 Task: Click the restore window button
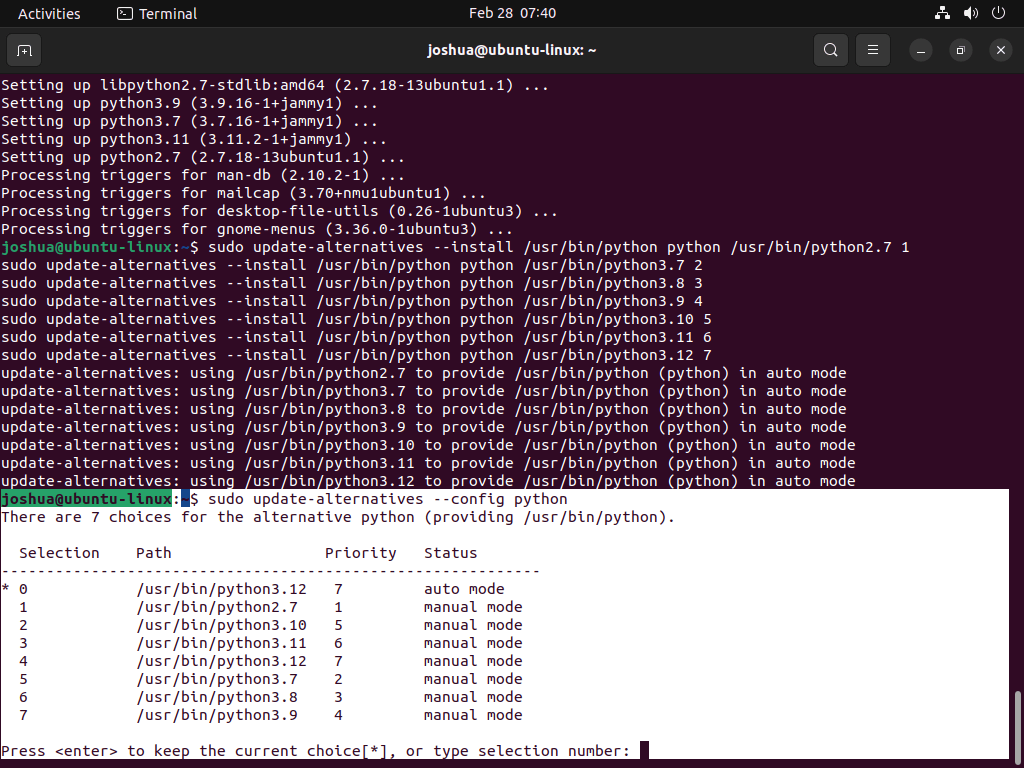coord(960,50)
